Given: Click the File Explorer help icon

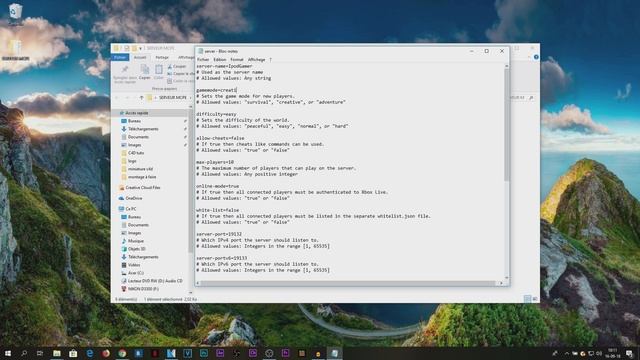Looking at the screenshot, I should tap(536, 57).
